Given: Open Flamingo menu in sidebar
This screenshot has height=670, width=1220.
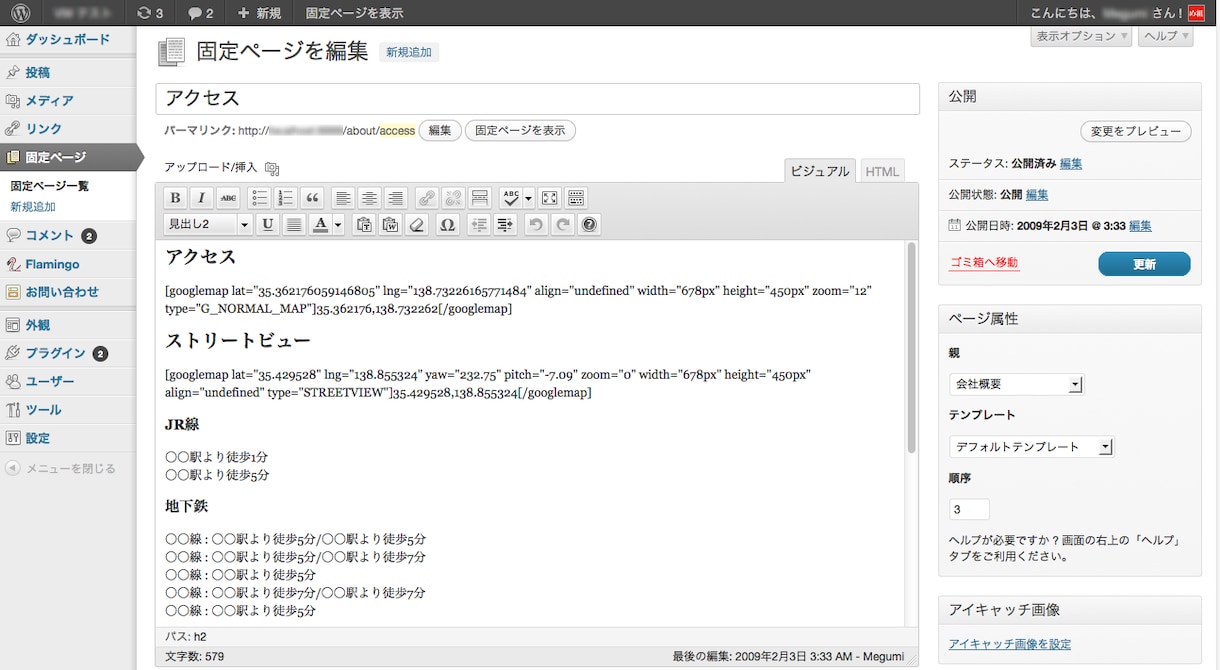Looking at the screenshot, I should click(68, 264).
